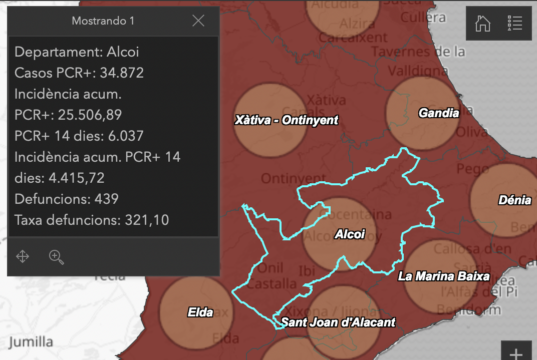
Task: Click the zoom-to magnifier icon in popup
Action: click(x=56, y=257)
